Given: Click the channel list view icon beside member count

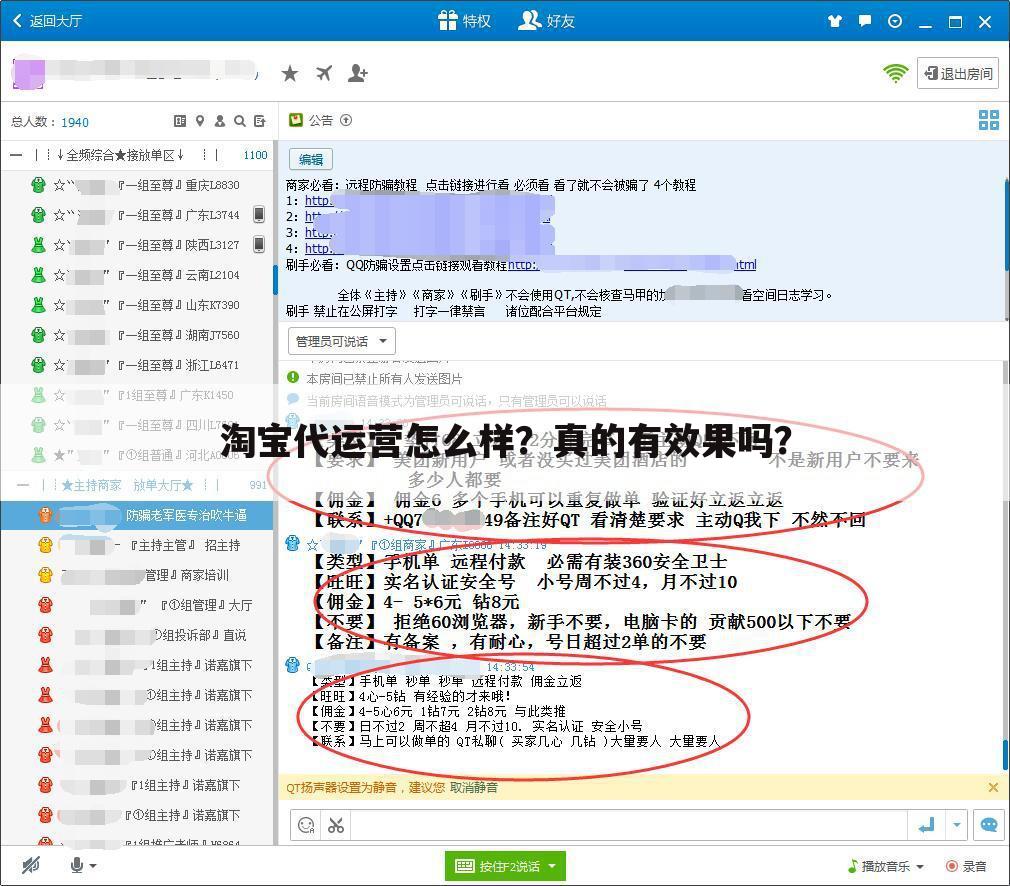Looking at the screenshot, I should point(180,120).
